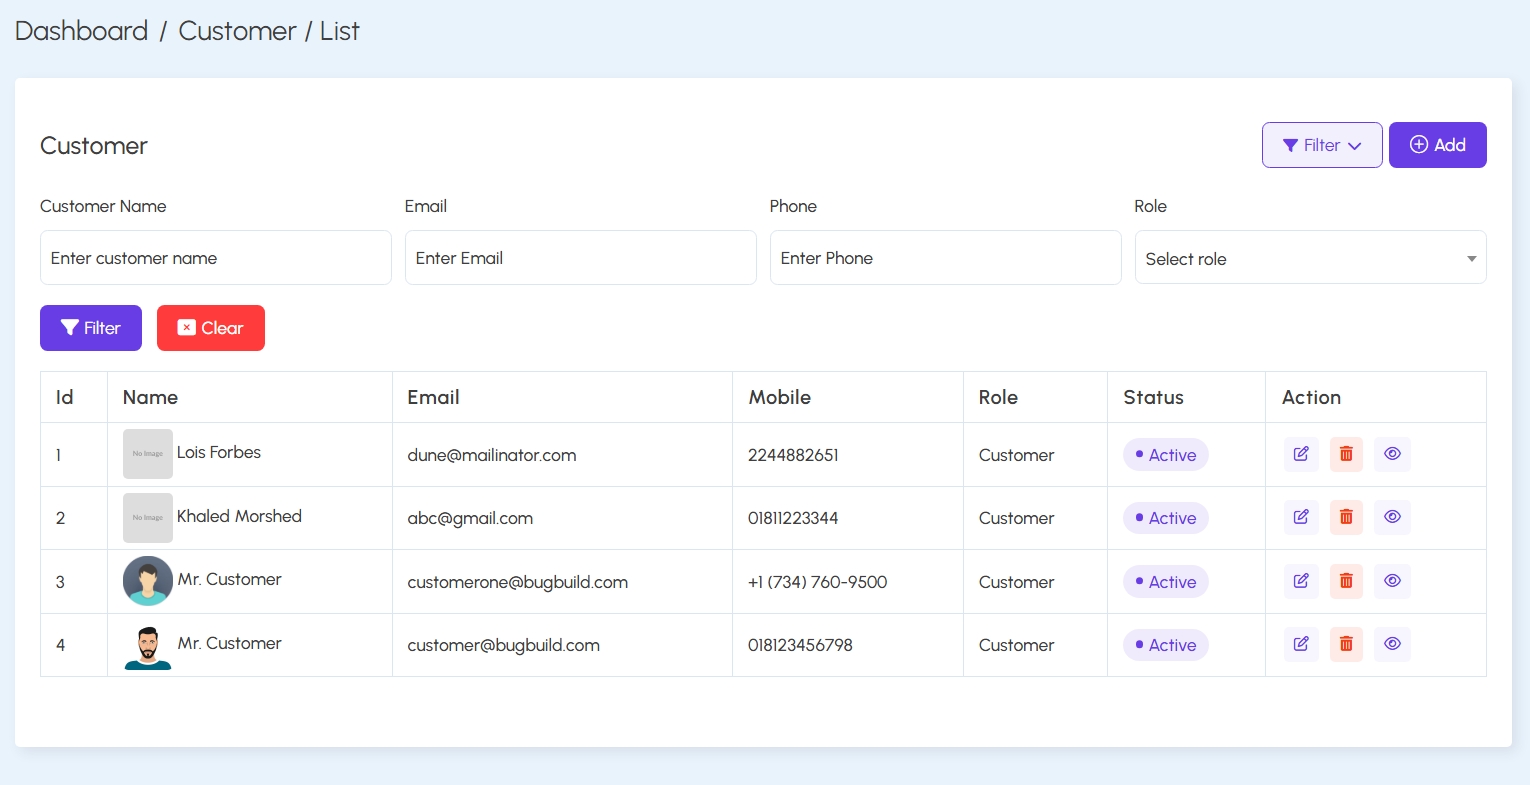Viewport: 1530px width, 785px height.
Task: Click Khaled Morshed no-image thumbnail
Action: [x=148, y=518]
